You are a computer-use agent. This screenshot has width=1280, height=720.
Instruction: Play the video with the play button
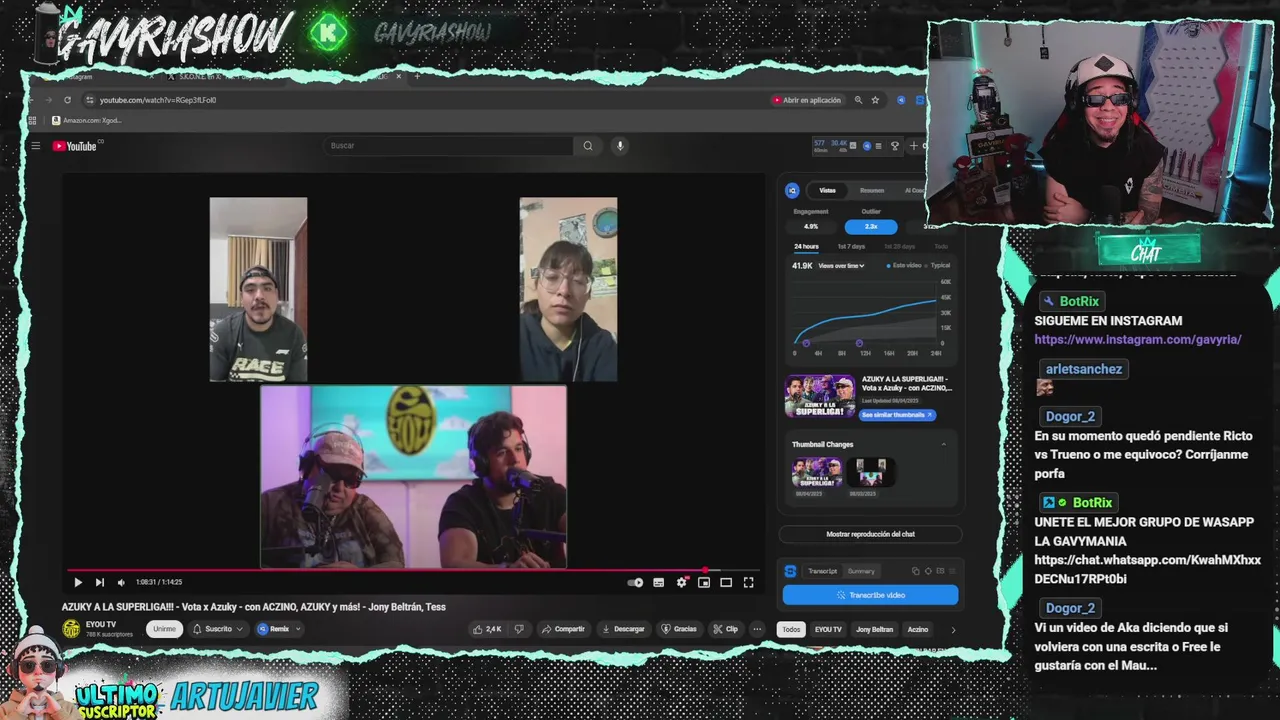click(x=78, y=582)
